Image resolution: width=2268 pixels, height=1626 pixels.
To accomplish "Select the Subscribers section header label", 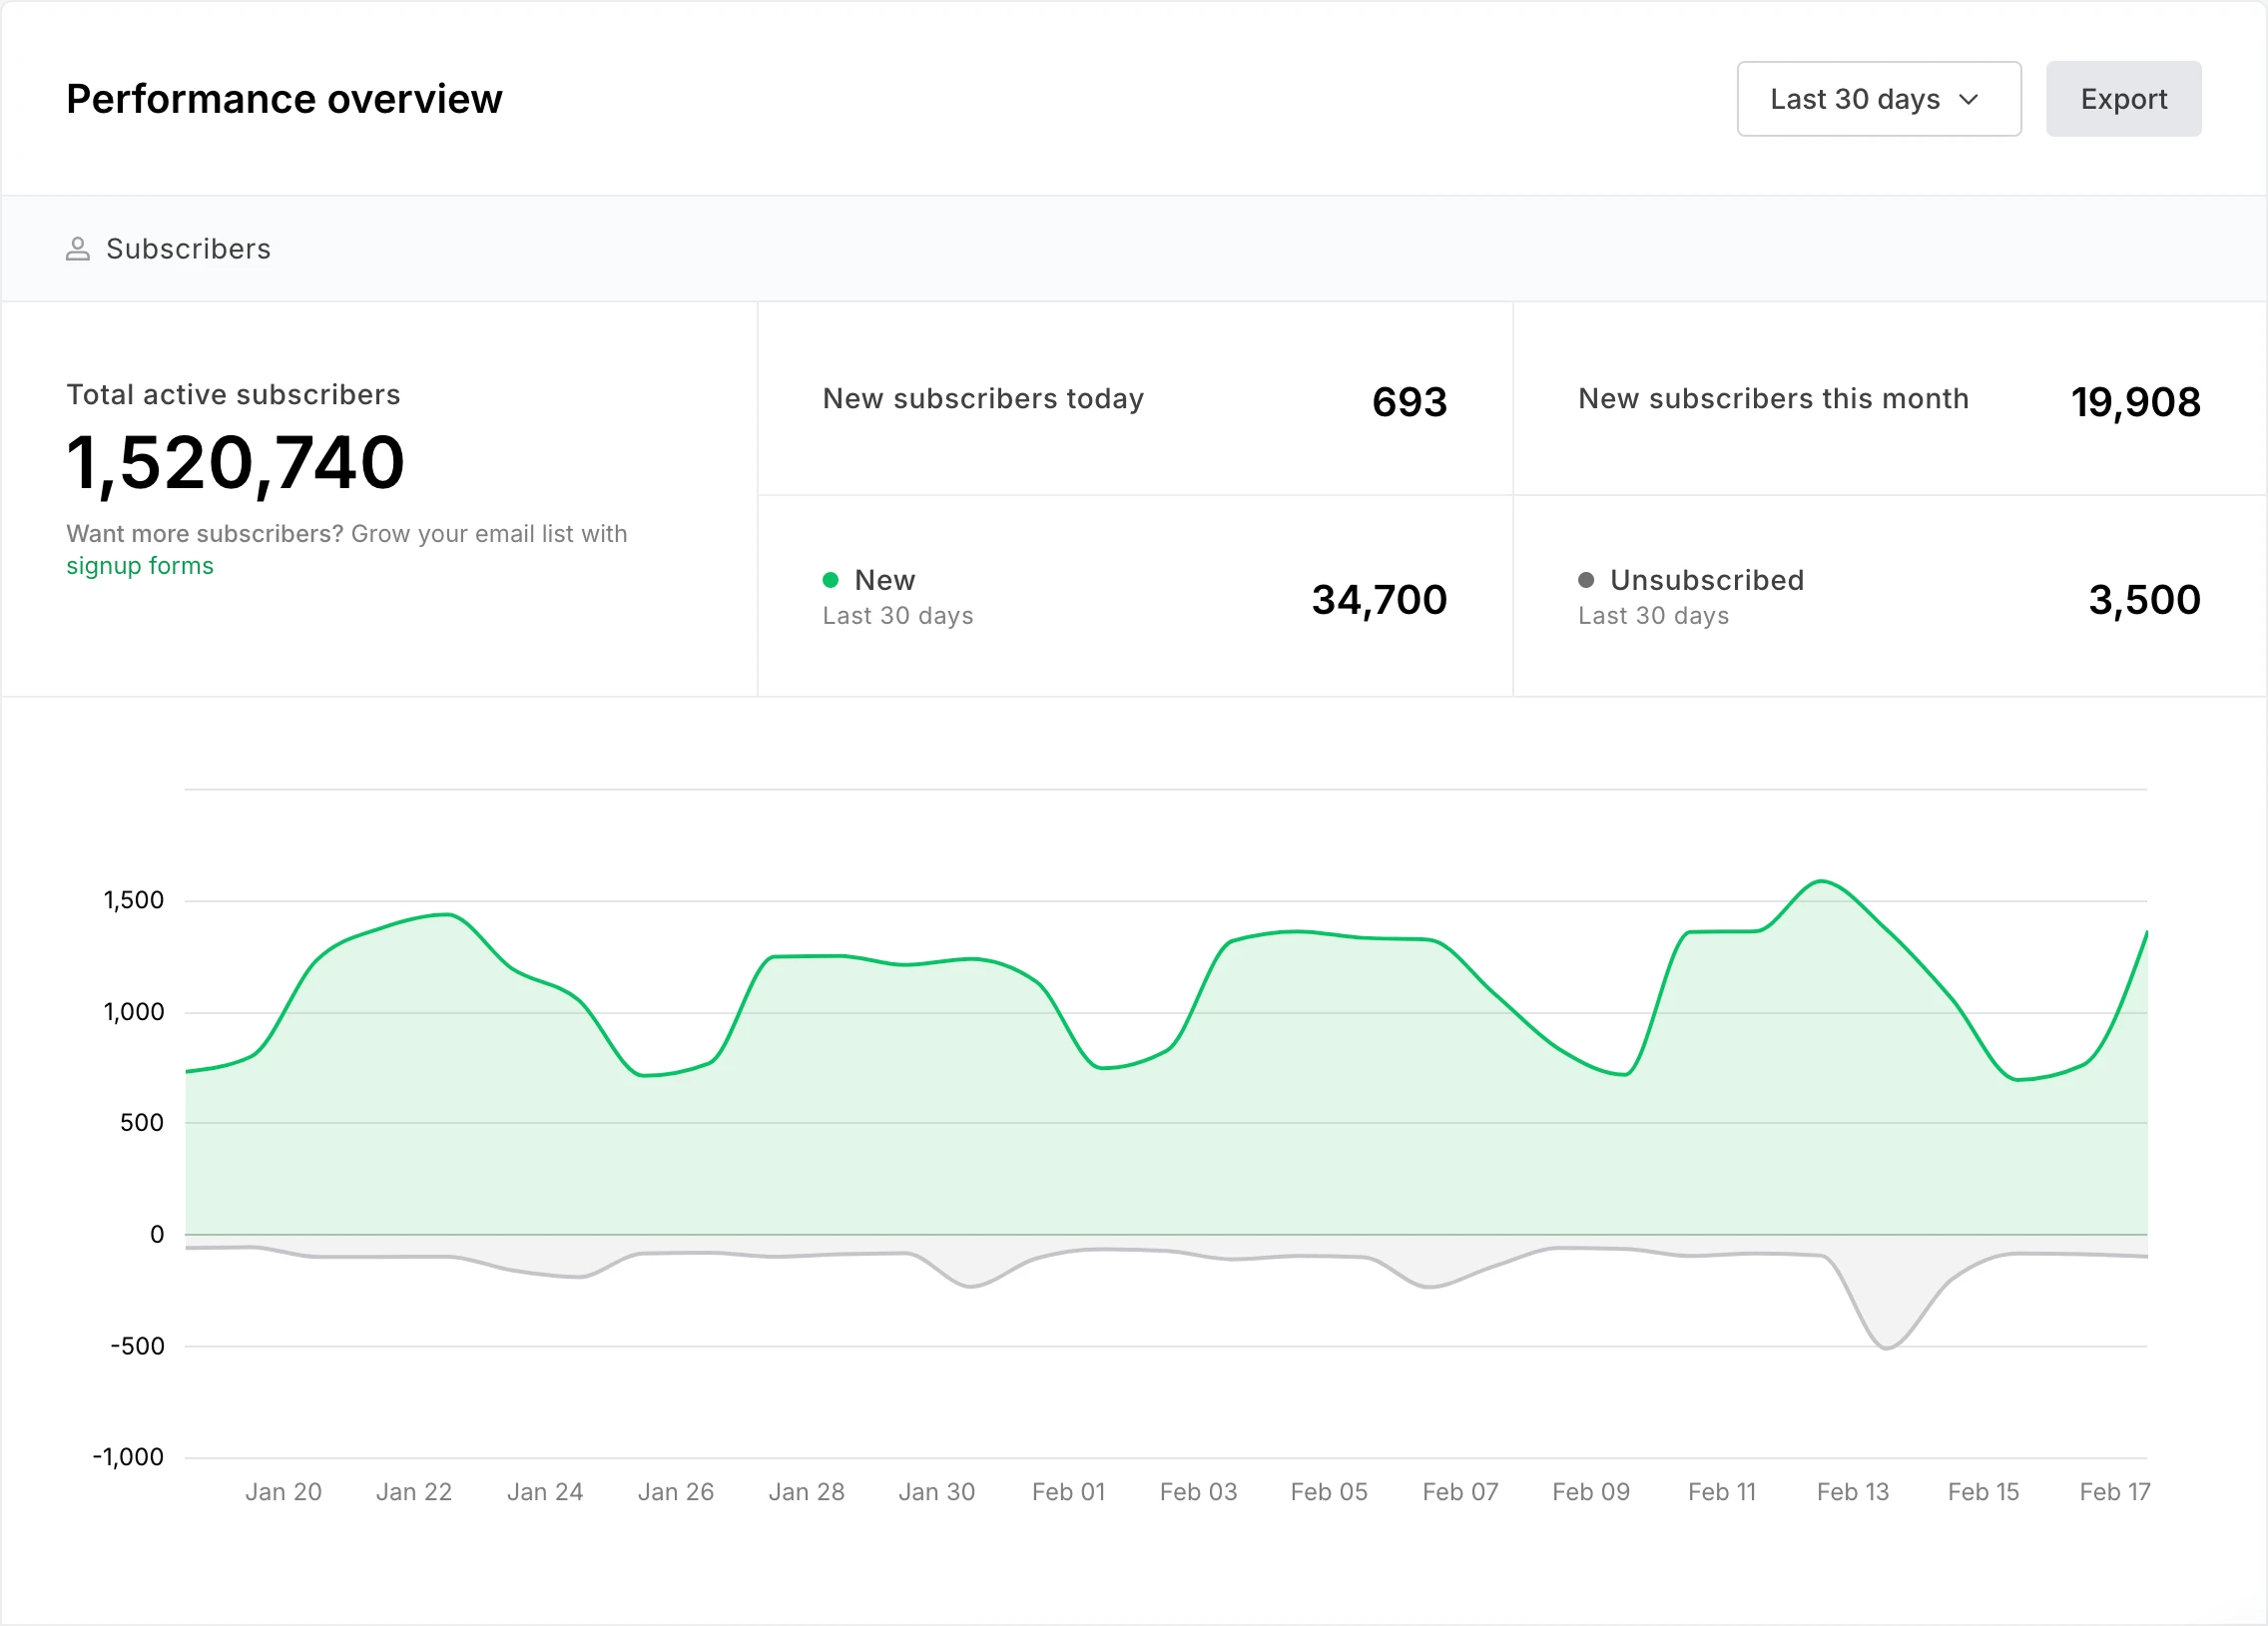I will coord(189,249).
